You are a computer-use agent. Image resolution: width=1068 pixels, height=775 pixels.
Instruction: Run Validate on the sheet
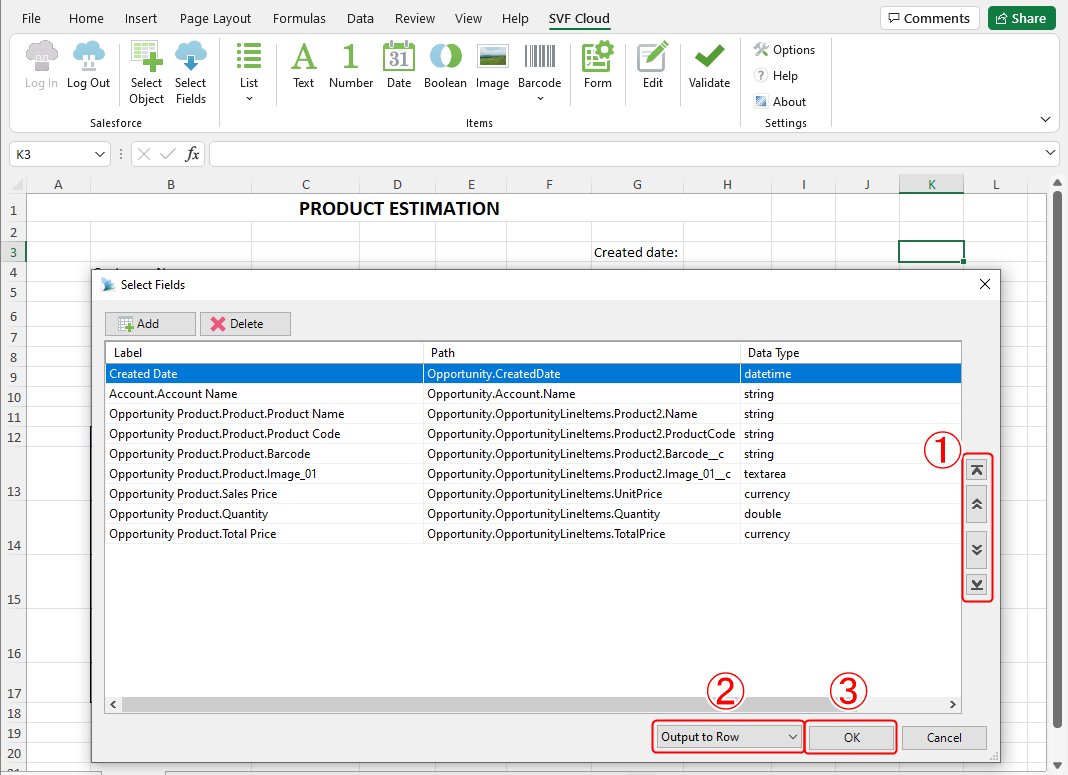coord(709,65)
